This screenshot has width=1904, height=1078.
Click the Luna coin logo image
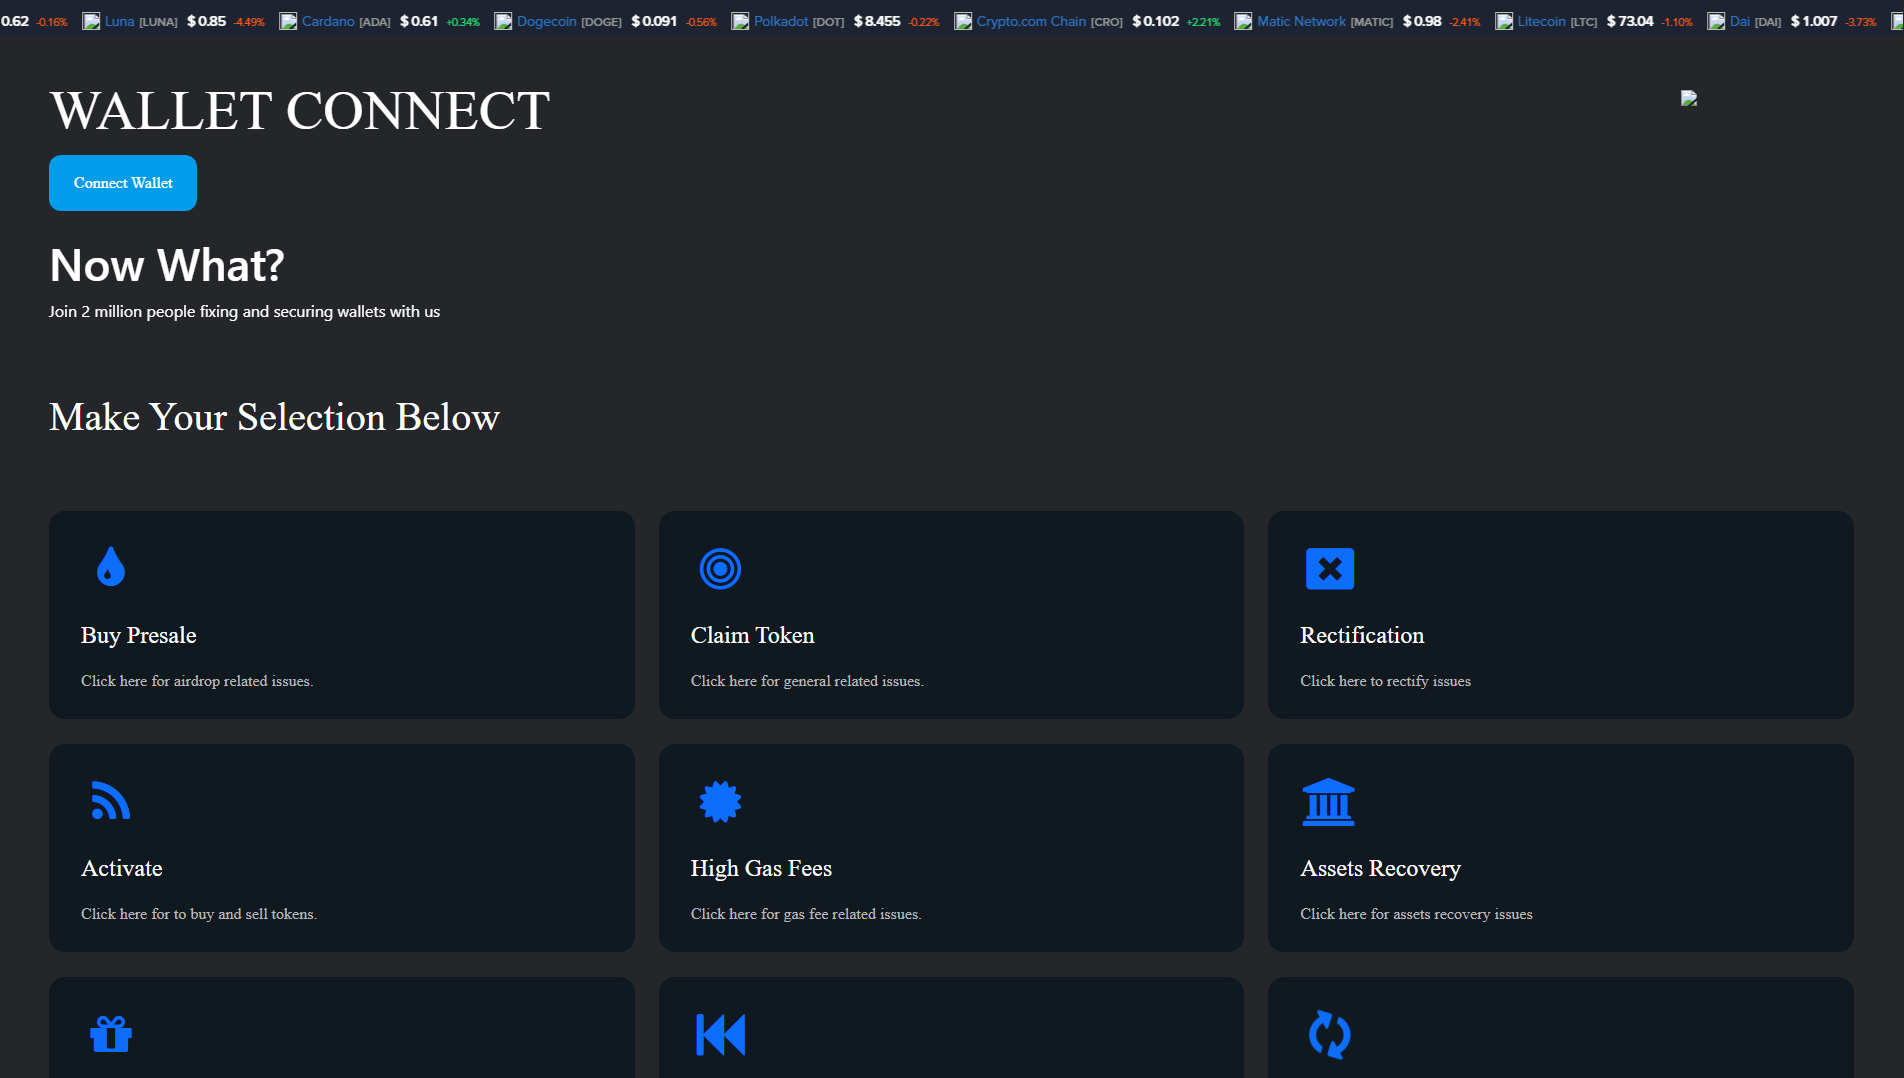click(91, 21)
